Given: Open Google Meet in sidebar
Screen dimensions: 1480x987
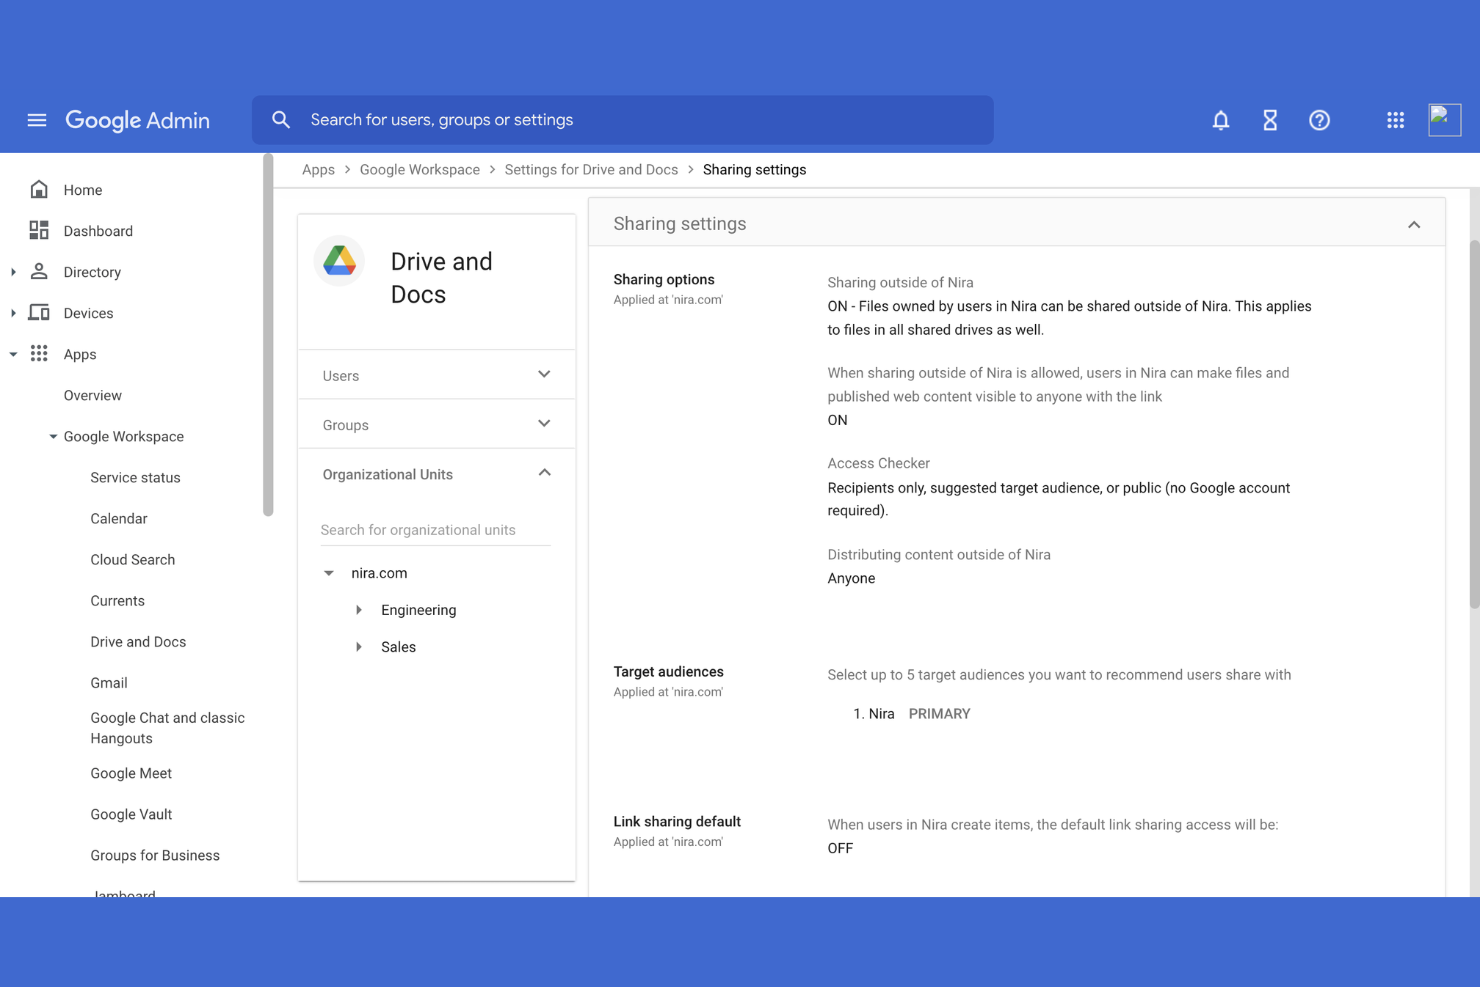Looking at the screenshot, I should (131, 773).
